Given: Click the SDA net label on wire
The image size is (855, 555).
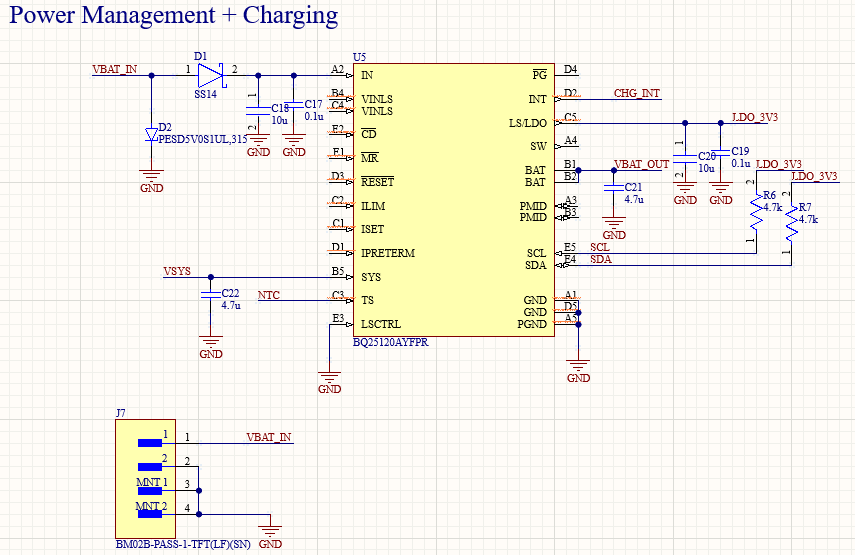Looking at the screenshot, I should 601,260.
